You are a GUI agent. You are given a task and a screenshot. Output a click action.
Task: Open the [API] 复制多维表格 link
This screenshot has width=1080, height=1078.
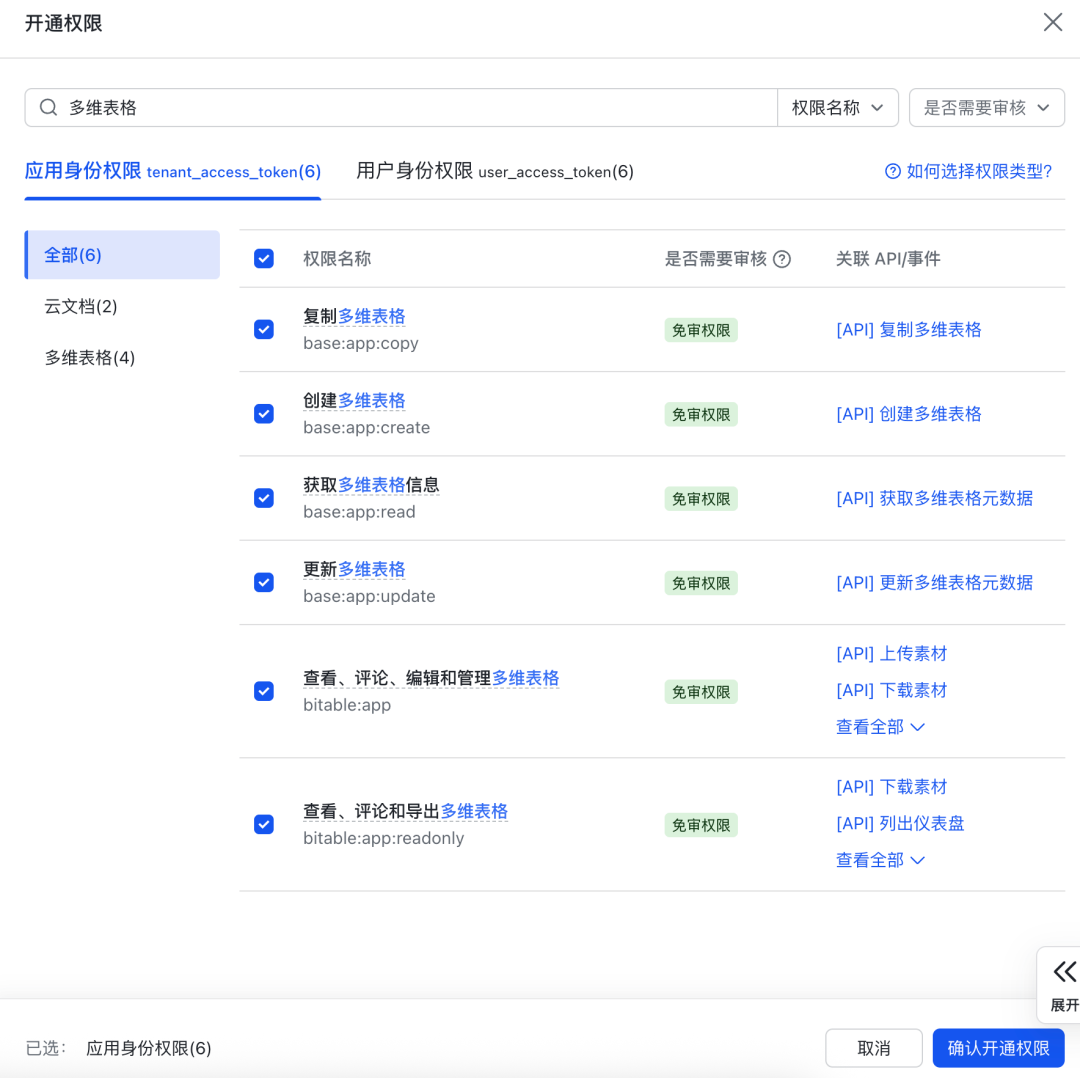(x=908, y=329)
